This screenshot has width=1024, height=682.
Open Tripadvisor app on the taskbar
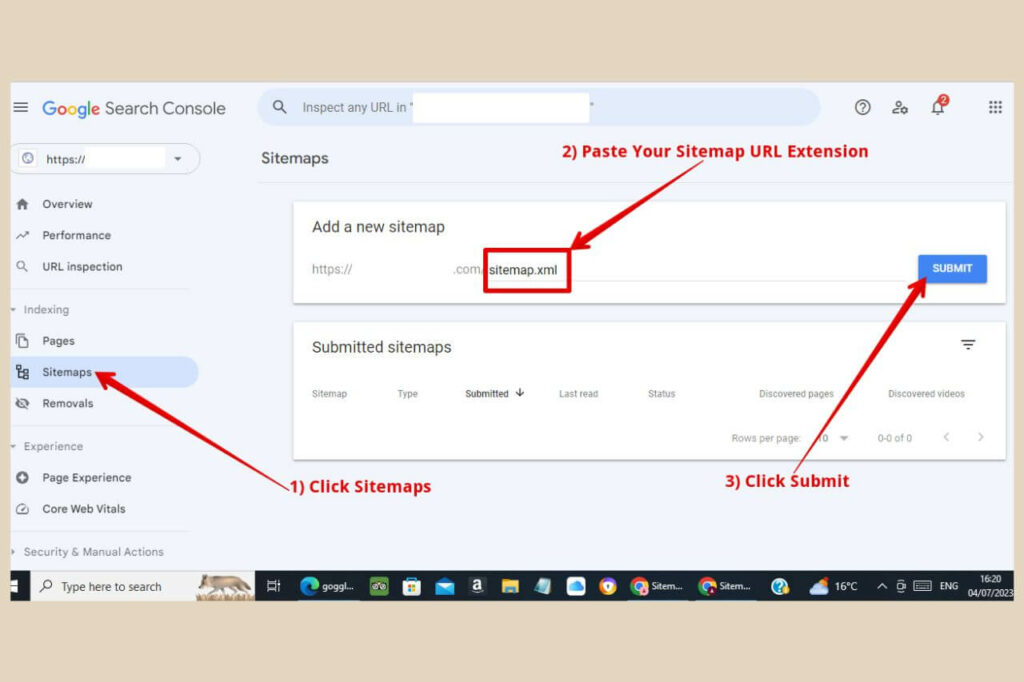[x=379, y=586]
